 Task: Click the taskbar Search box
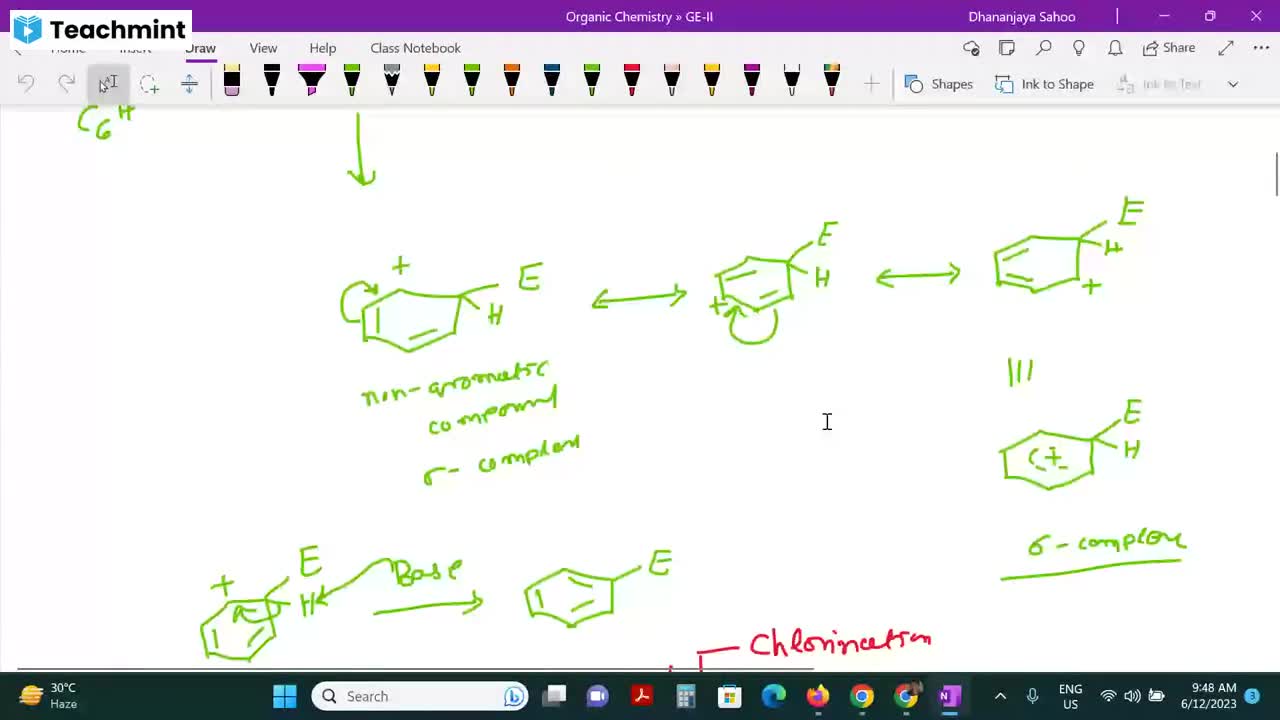(419, 696)
